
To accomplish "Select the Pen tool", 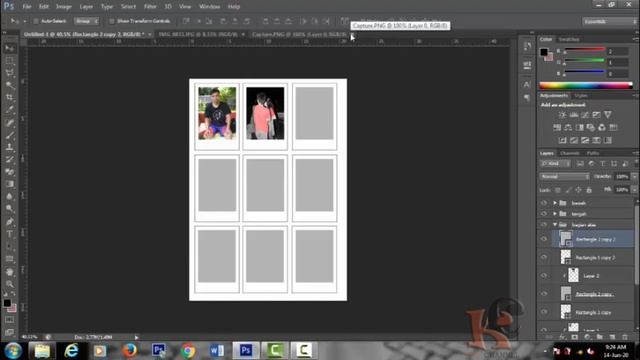I will 9,222.
